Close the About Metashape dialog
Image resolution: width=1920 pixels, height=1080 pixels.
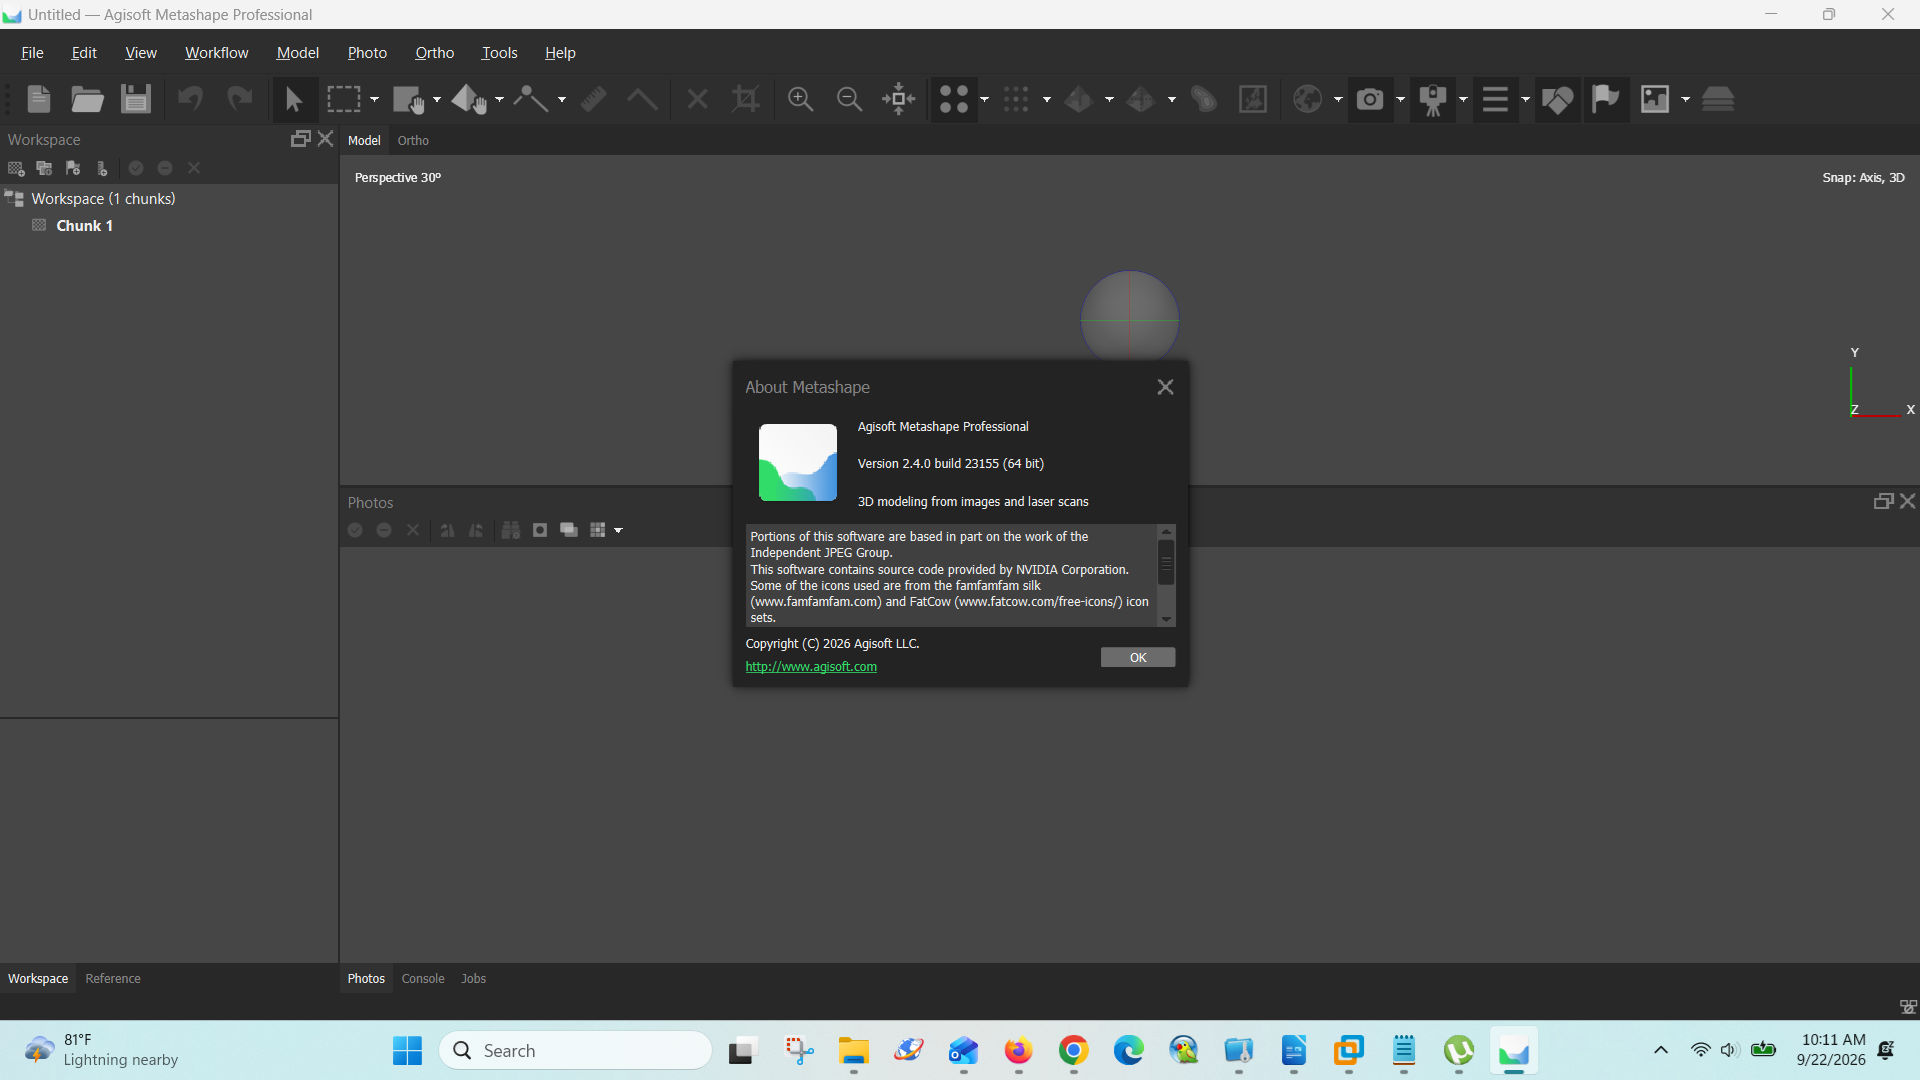click(1165, 387)
